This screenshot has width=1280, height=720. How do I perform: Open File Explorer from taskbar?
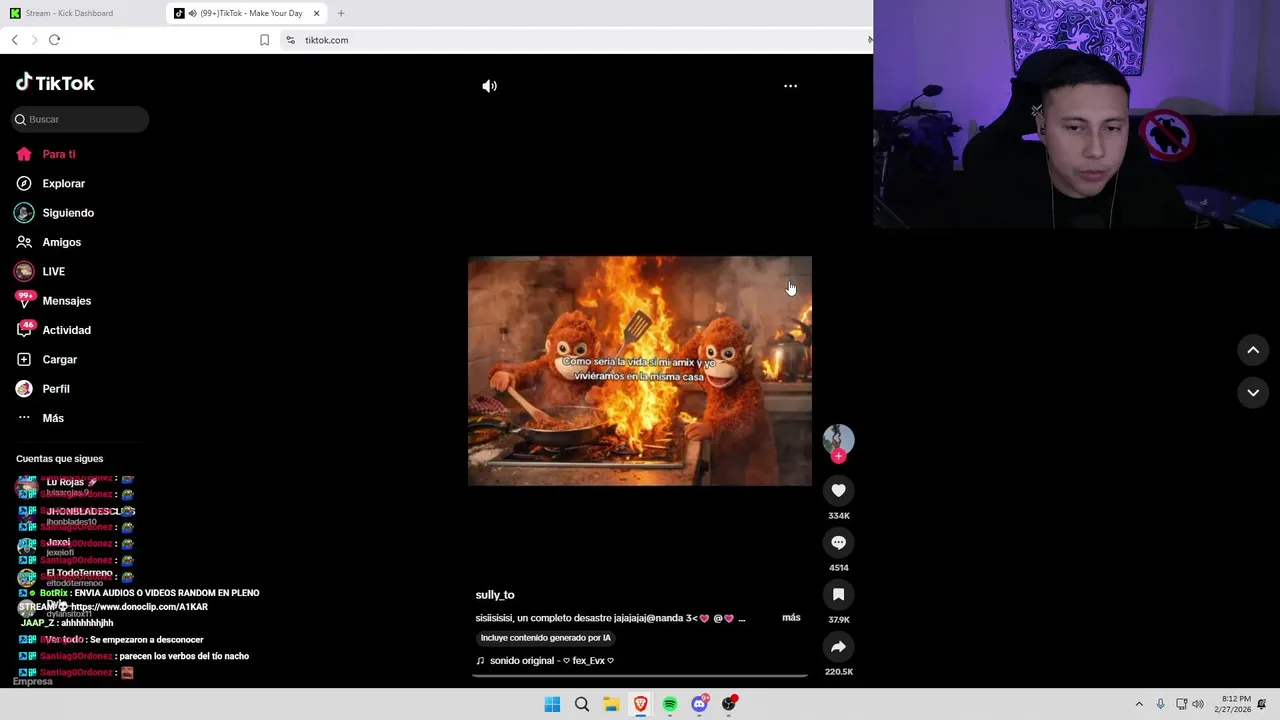611,704
